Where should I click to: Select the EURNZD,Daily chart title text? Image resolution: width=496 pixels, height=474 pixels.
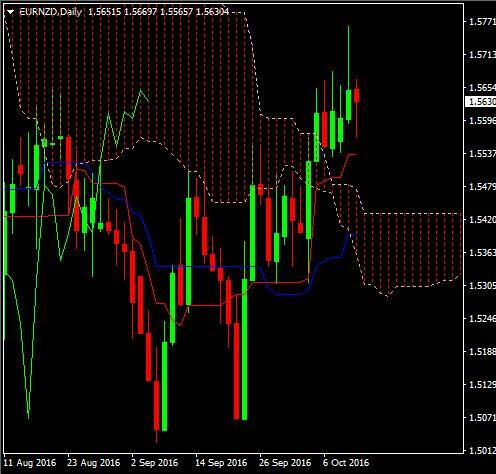click(51, 12)
